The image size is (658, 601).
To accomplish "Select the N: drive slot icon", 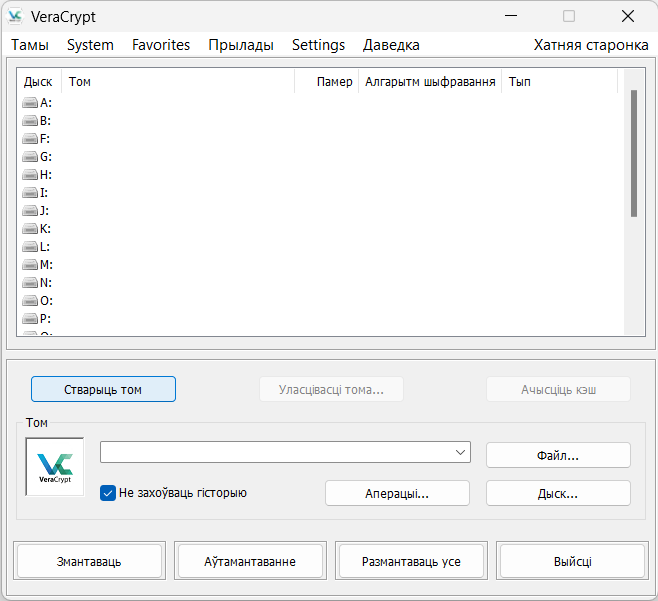I will pos(30,282).
